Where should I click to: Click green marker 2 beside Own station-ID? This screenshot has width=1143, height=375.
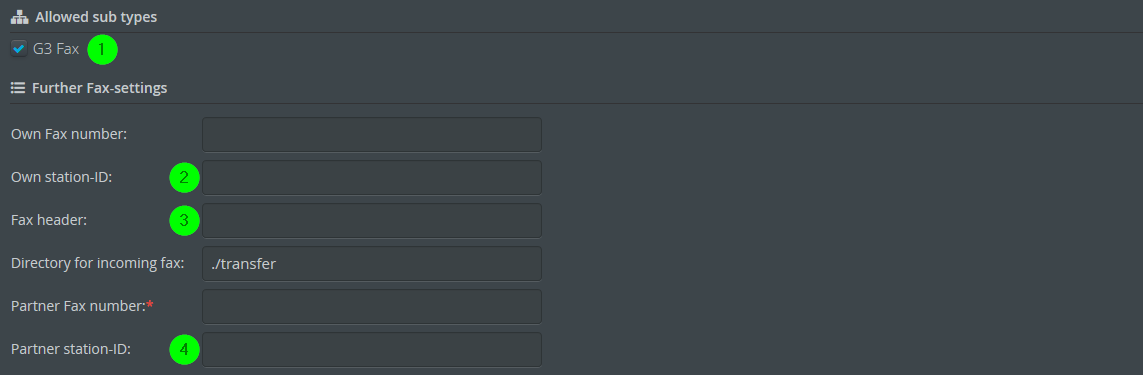pos(184,178)
